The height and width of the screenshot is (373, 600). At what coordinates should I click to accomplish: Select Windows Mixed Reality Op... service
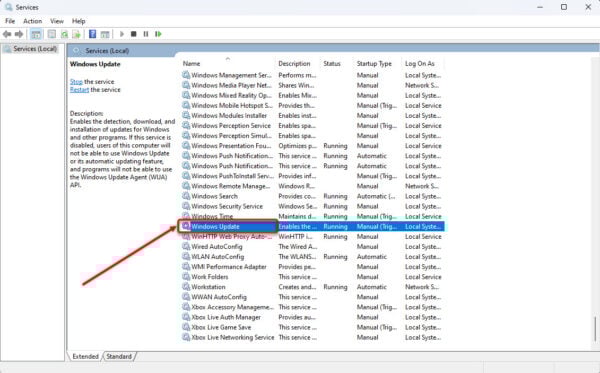tap(231, 95)
